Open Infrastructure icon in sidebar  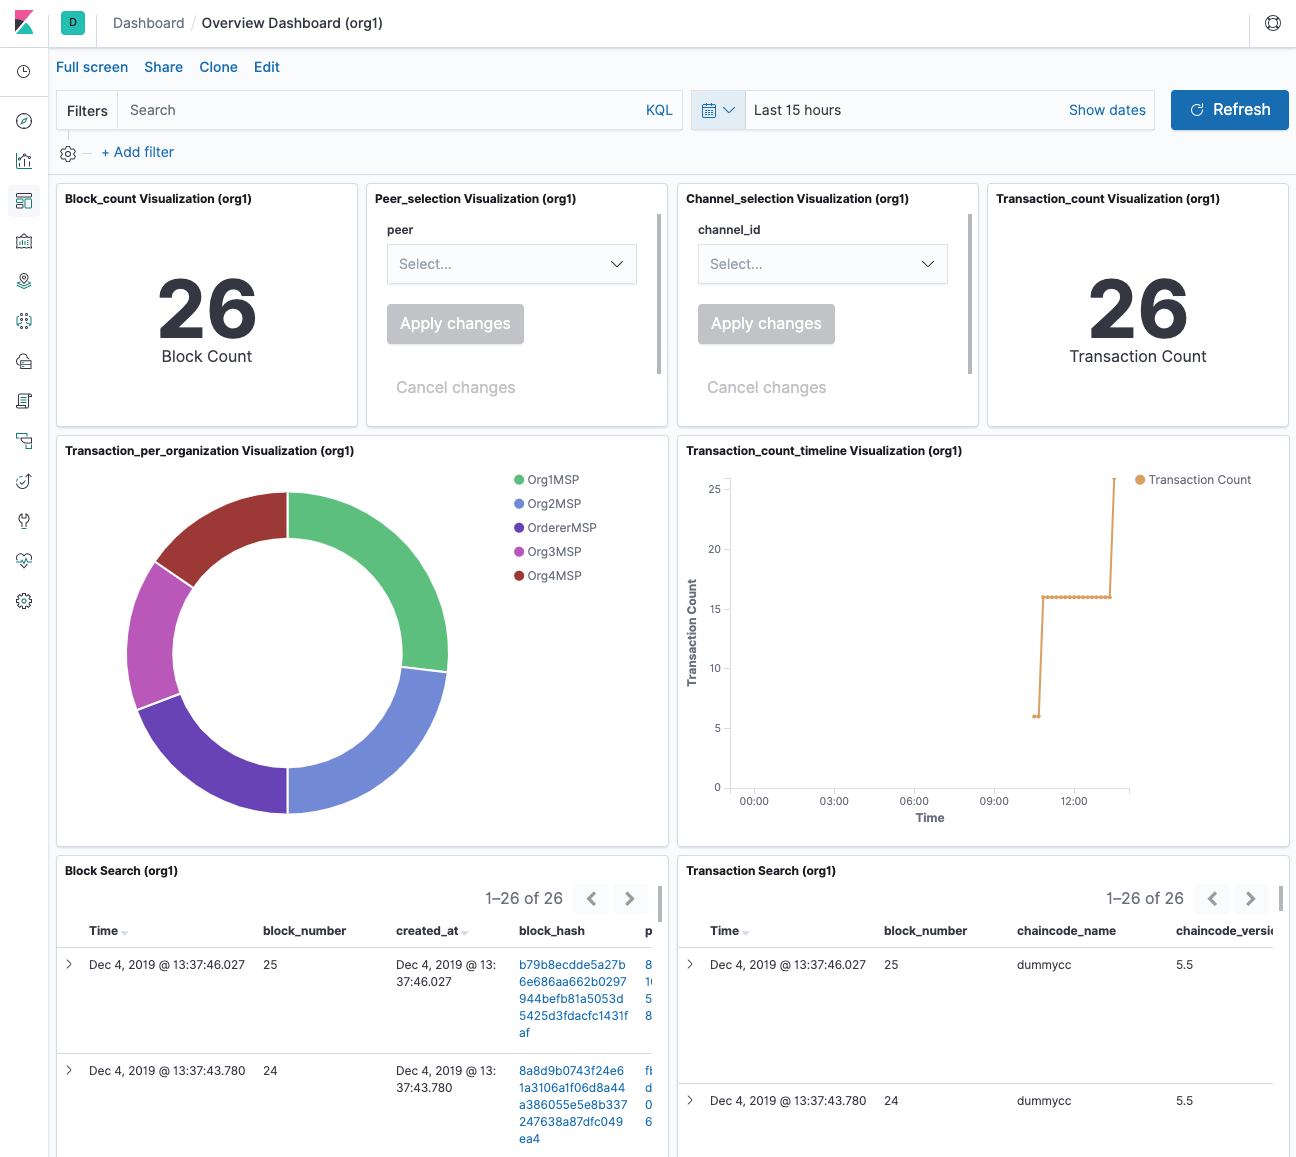point(24,361)
